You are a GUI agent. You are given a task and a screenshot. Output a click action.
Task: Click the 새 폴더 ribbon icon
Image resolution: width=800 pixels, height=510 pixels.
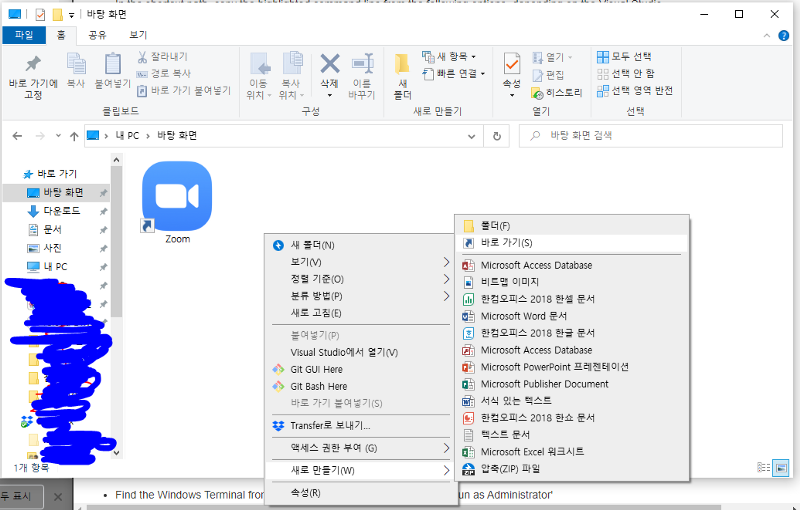(402, 64)
